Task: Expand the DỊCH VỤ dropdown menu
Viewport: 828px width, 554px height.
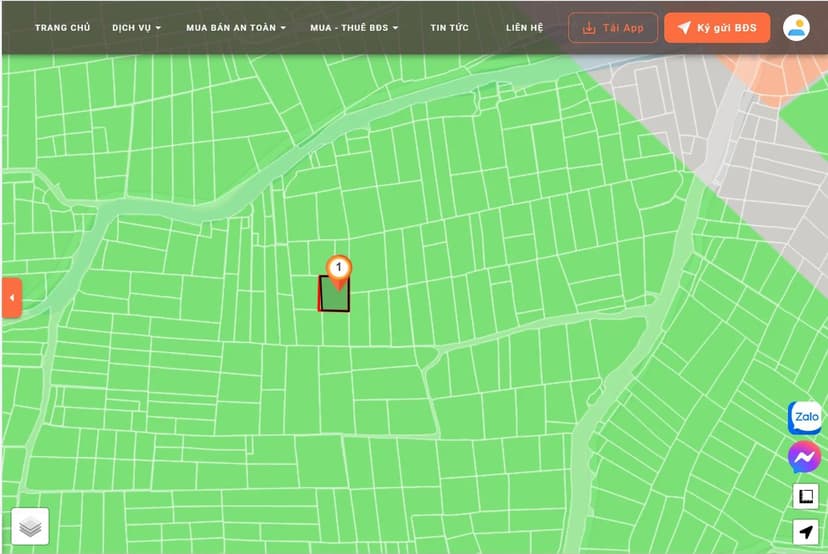Action: [136, 27]
